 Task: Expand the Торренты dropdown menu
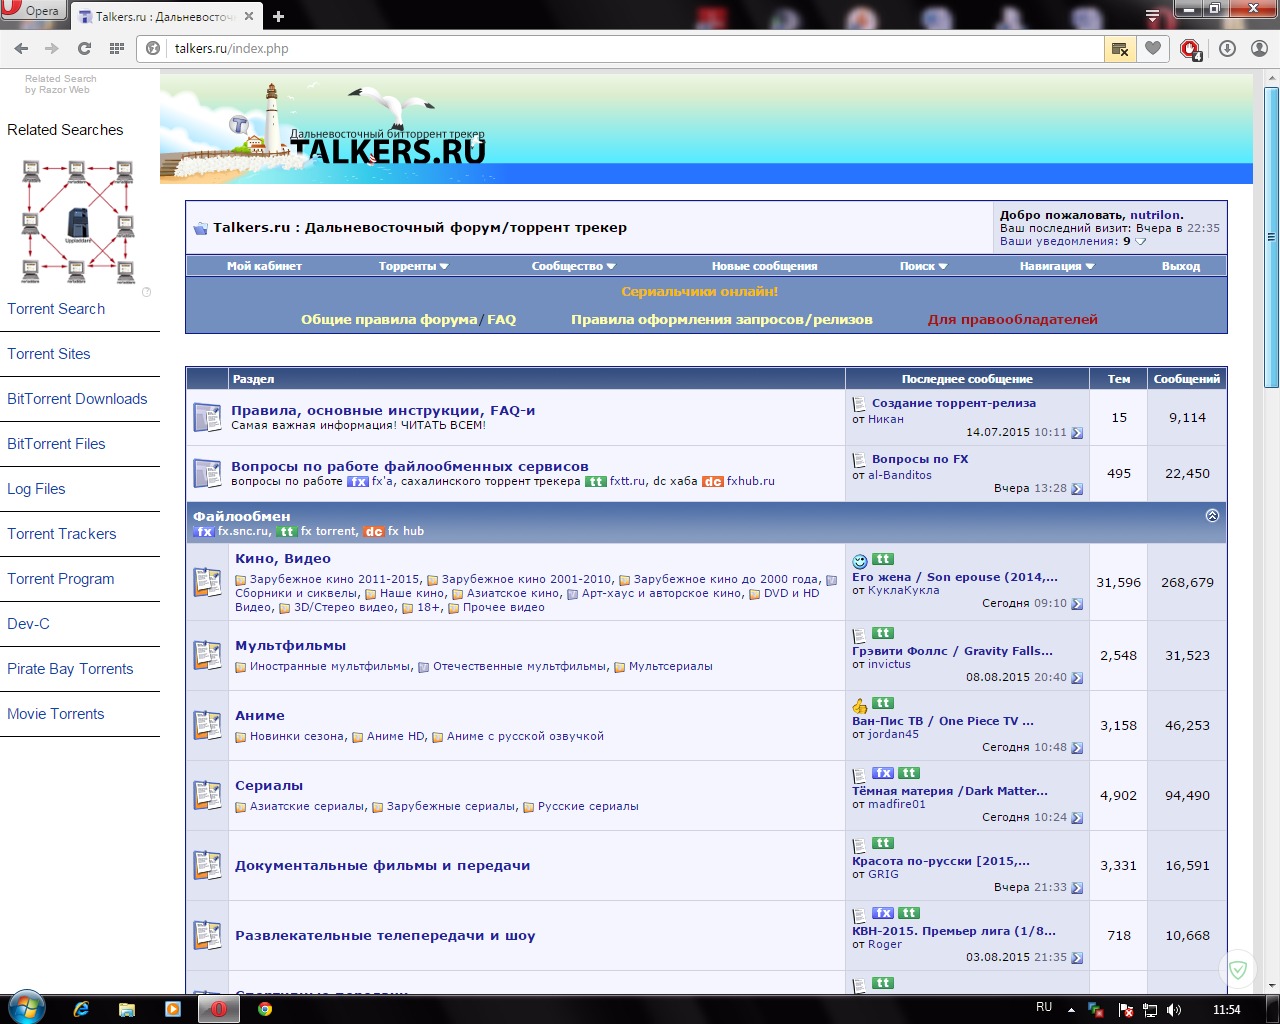coord(413,266)
